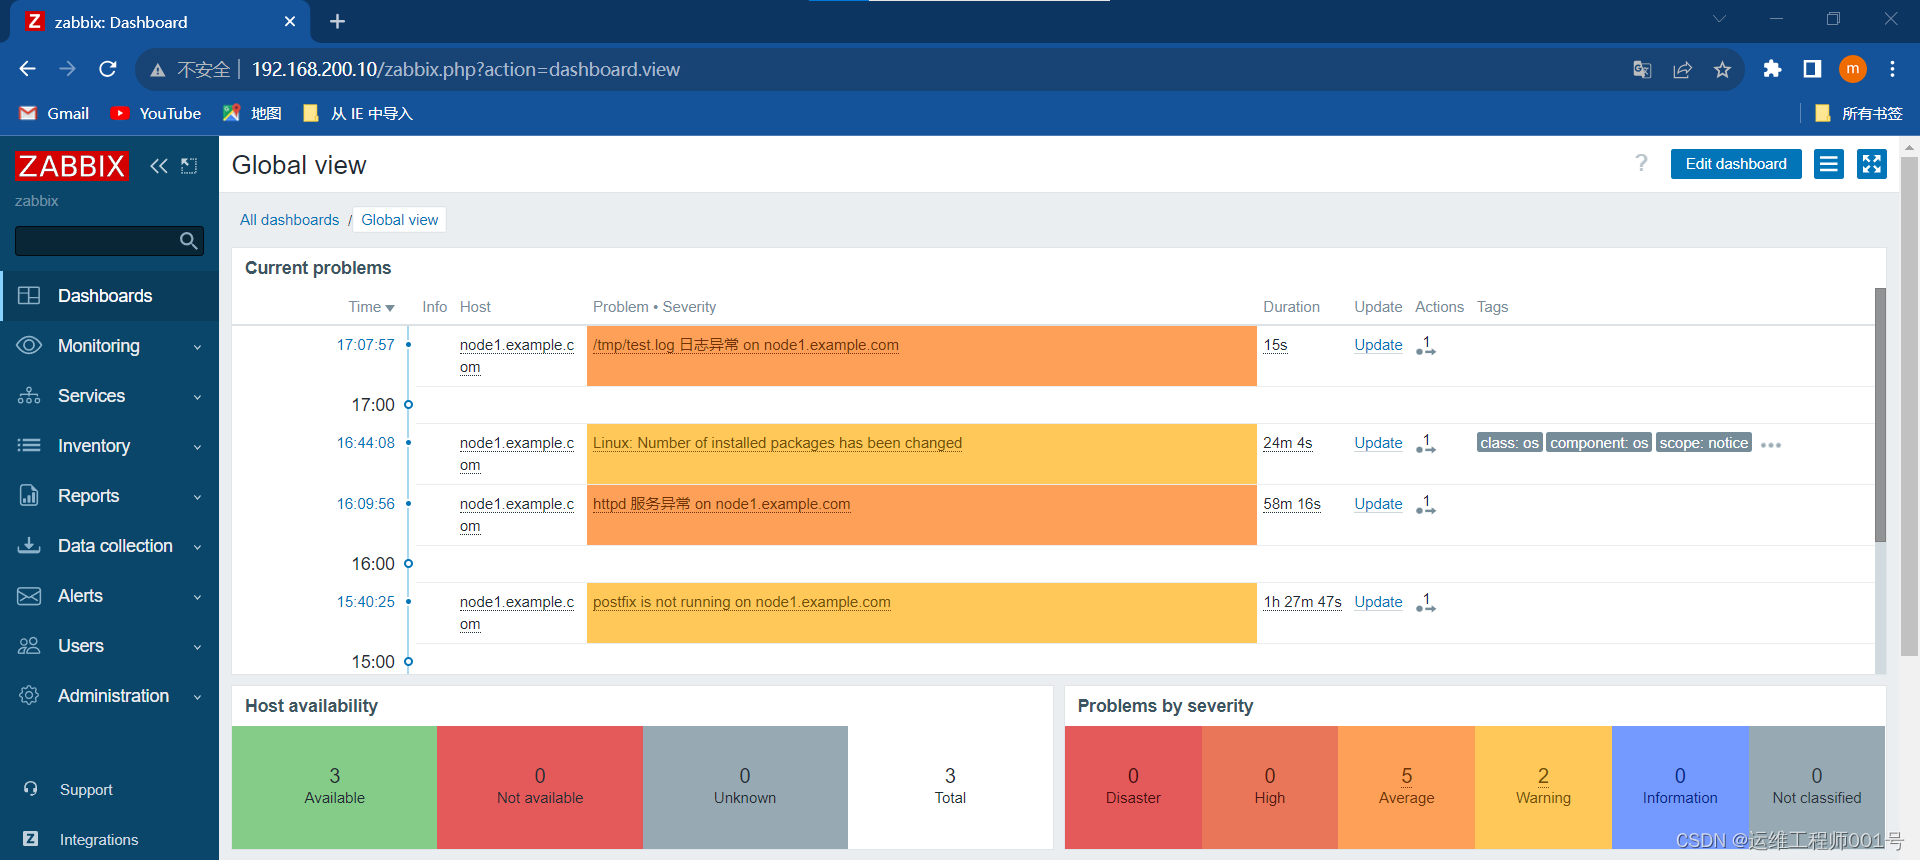Screen dimensions: 1920x860
Task: Reload the page
Action: [108, 69]
